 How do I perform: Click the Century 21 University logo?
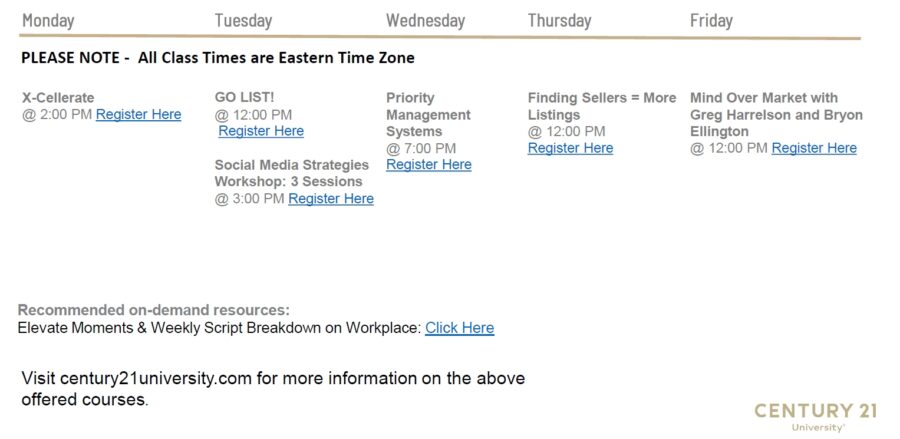tap(815, 417)
